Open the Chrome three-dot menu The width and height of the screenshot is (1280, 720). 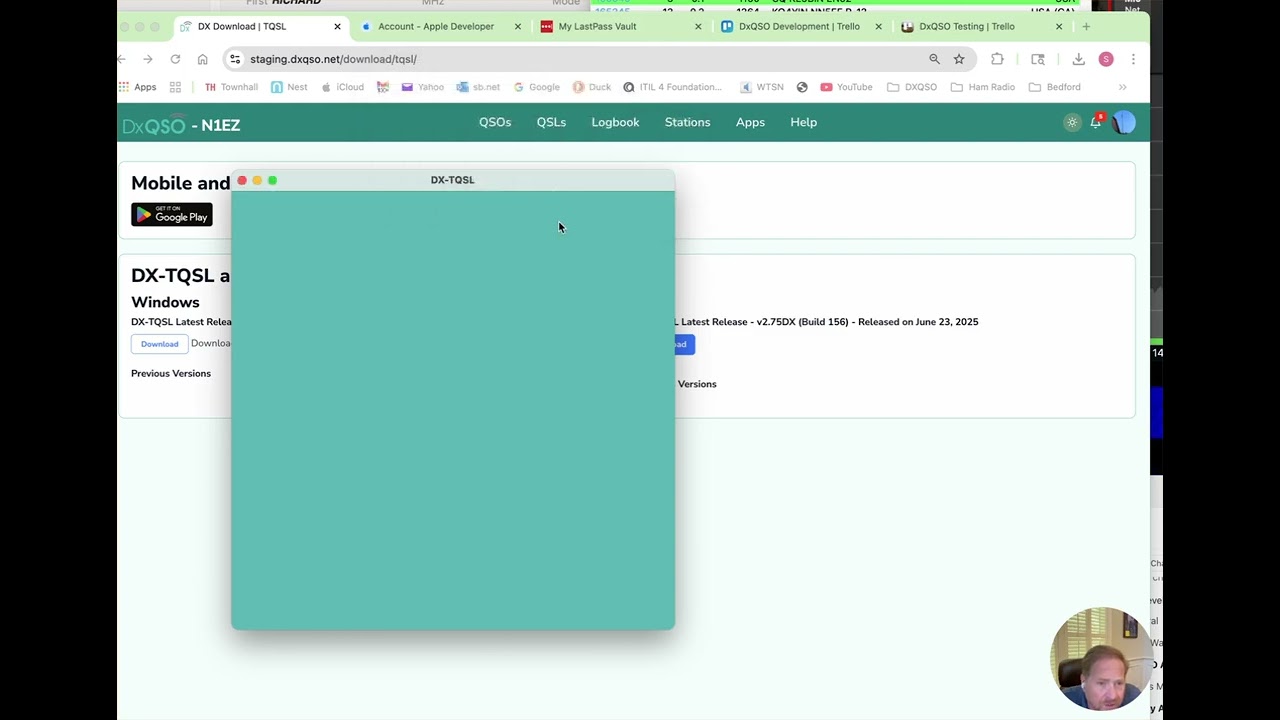click(1133, 59)
